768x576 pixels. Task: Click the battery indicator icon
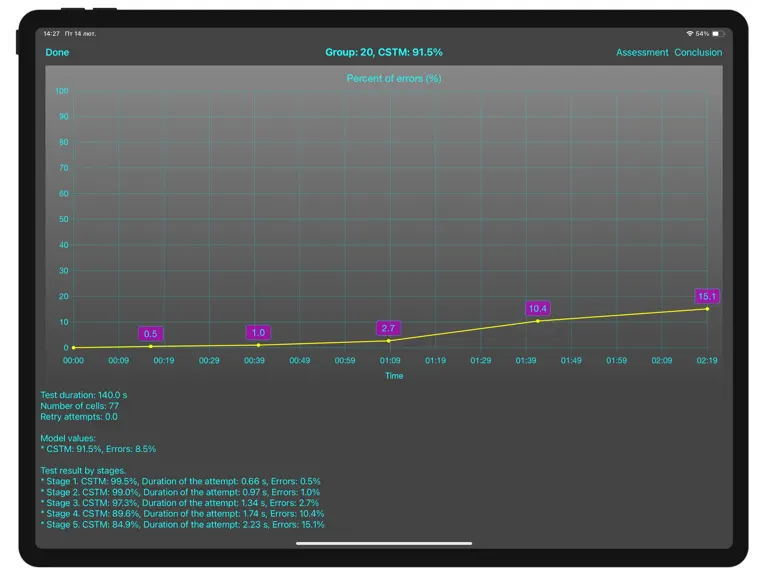click(718, 34)
